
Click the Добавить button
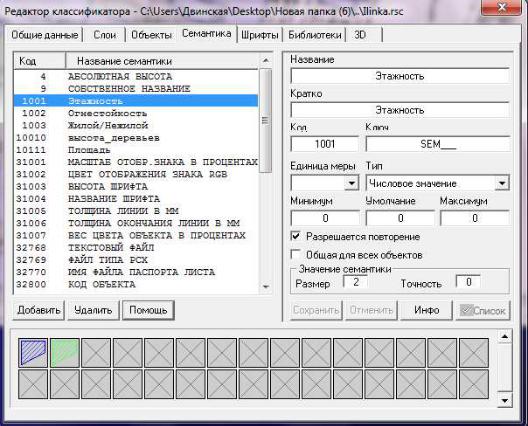click(x=39, y=310)
